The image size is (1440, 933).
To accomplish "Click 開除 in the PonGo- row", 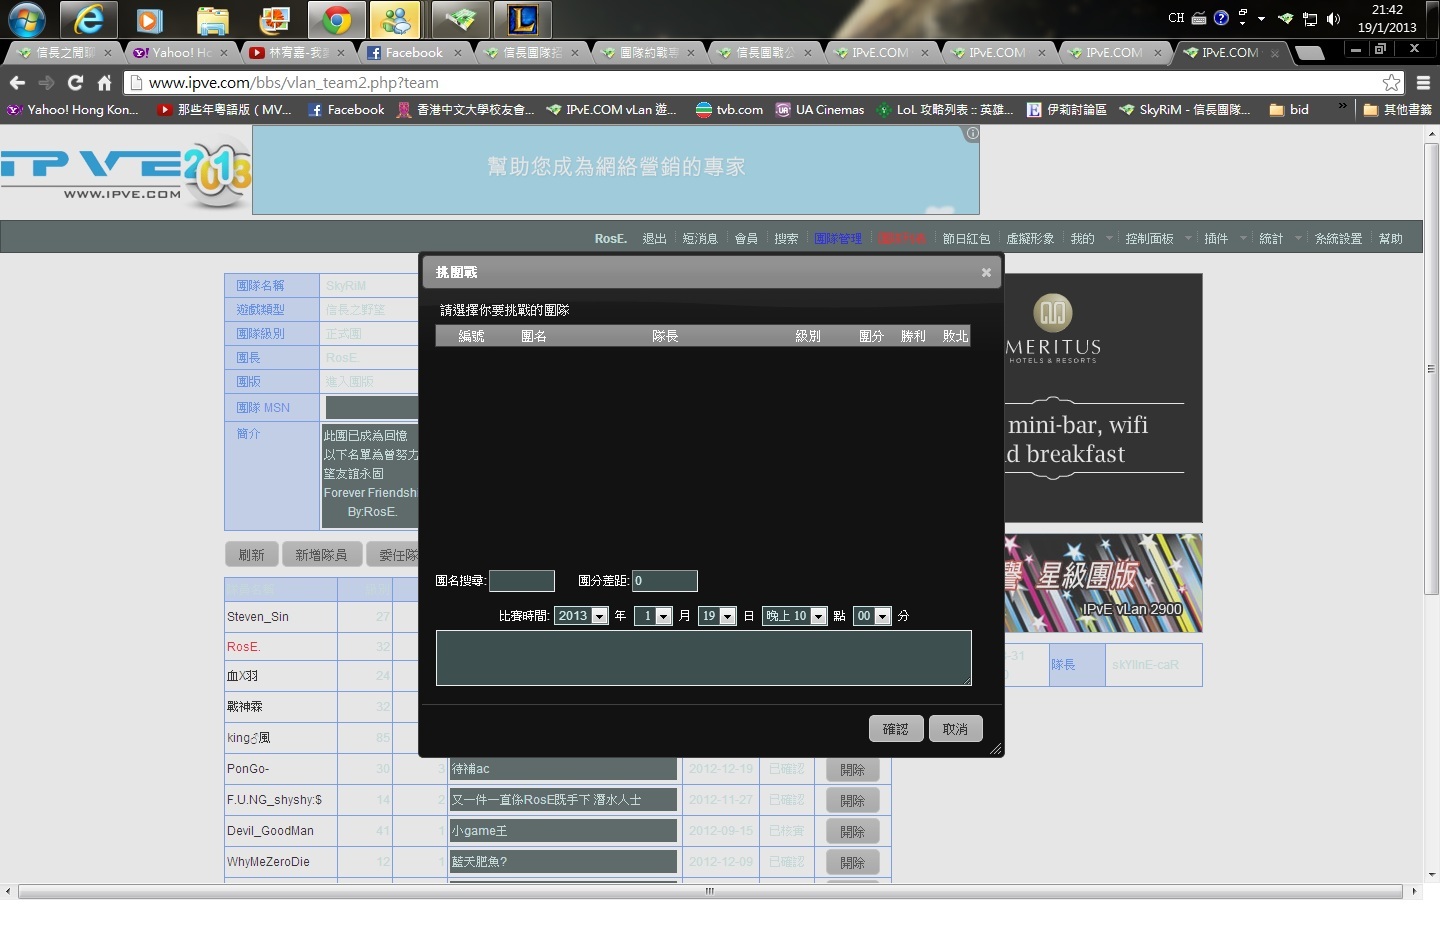I will 852,770.
